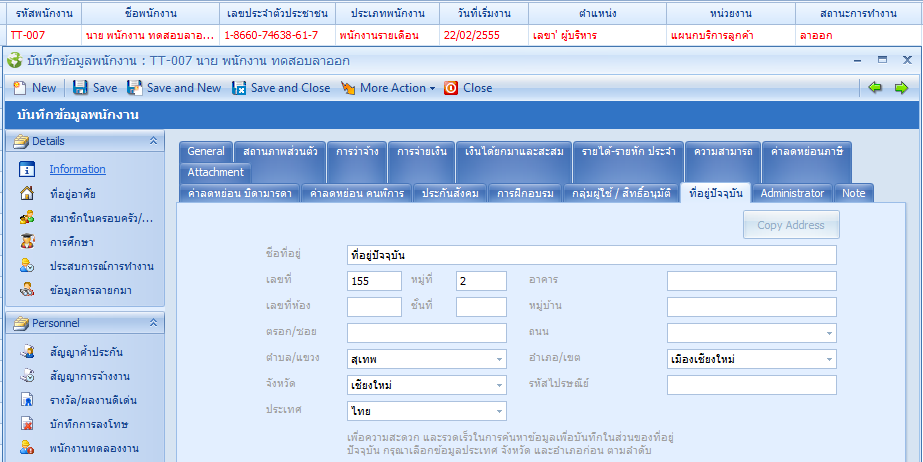Click the ลาออก status cell
Viewport: 923px width, 462px height.
[x=859, y=35]
